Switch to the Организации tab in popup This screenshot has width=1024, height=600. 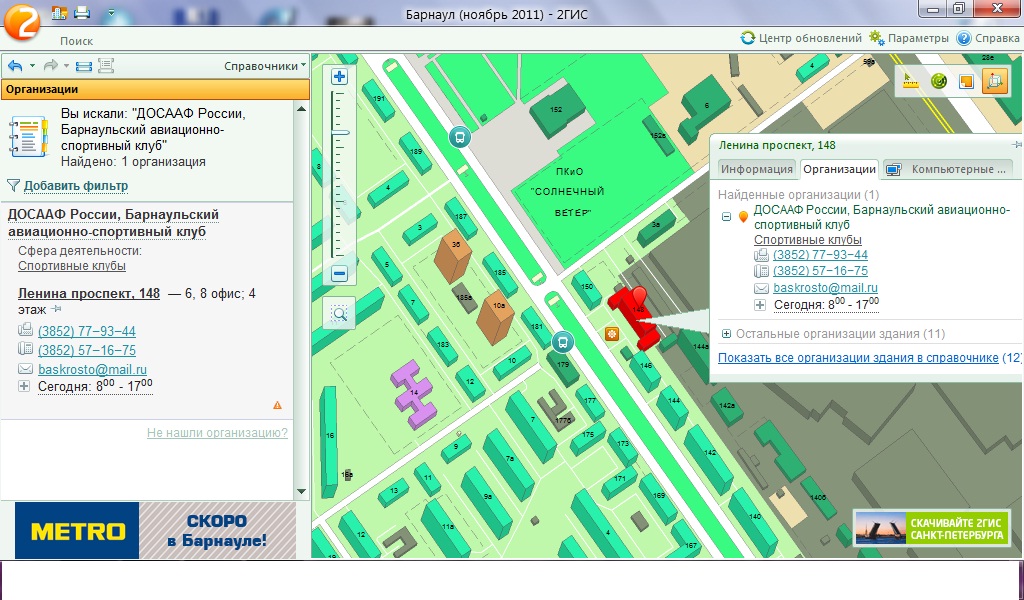point(839,169)
